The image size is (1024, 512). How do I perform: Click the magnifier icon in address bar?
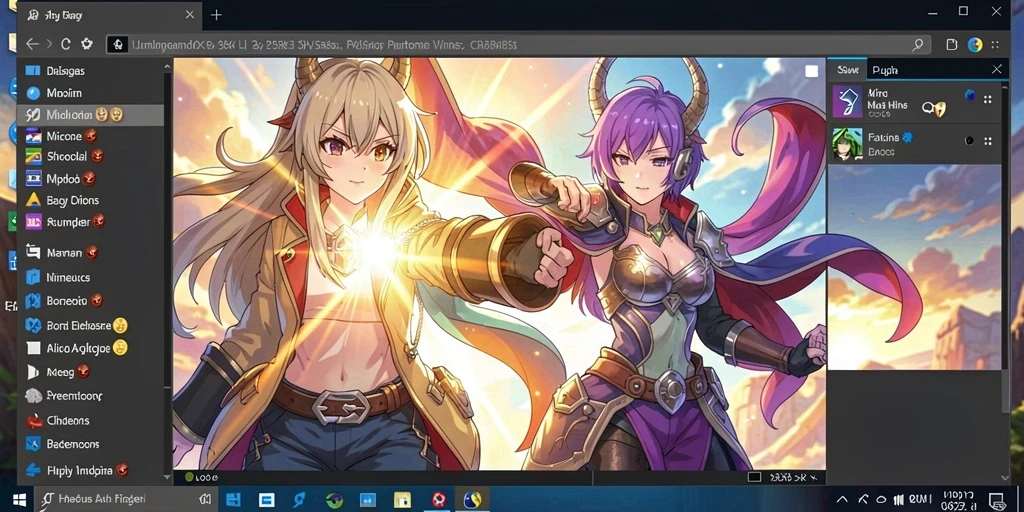918,44
